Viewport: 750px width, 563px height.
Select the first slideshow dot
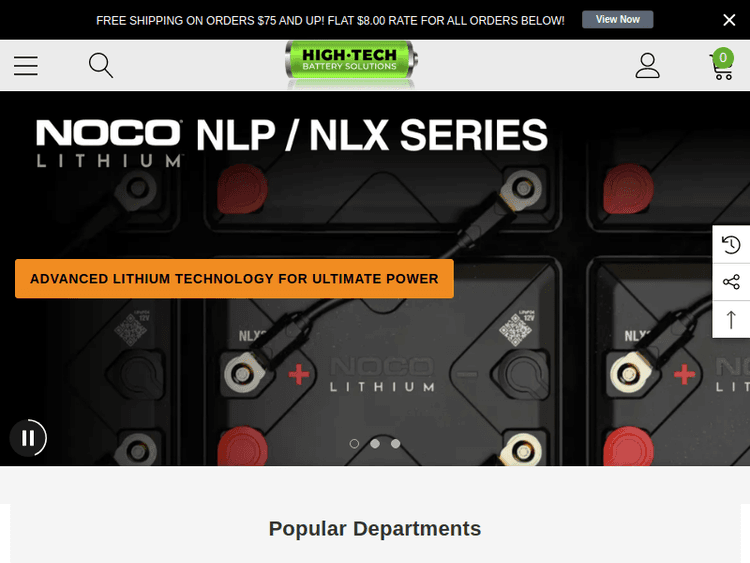click(x=354, y=444)
